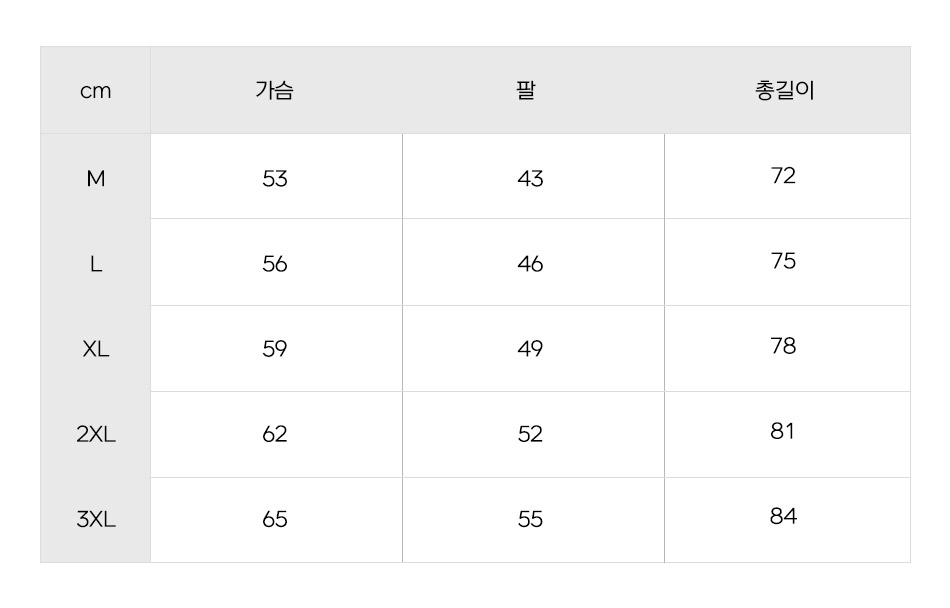Click chest value 56 for size L
The height and width of the screenshot is (608, 950).
pyautogui.click(x=274, y=264)
